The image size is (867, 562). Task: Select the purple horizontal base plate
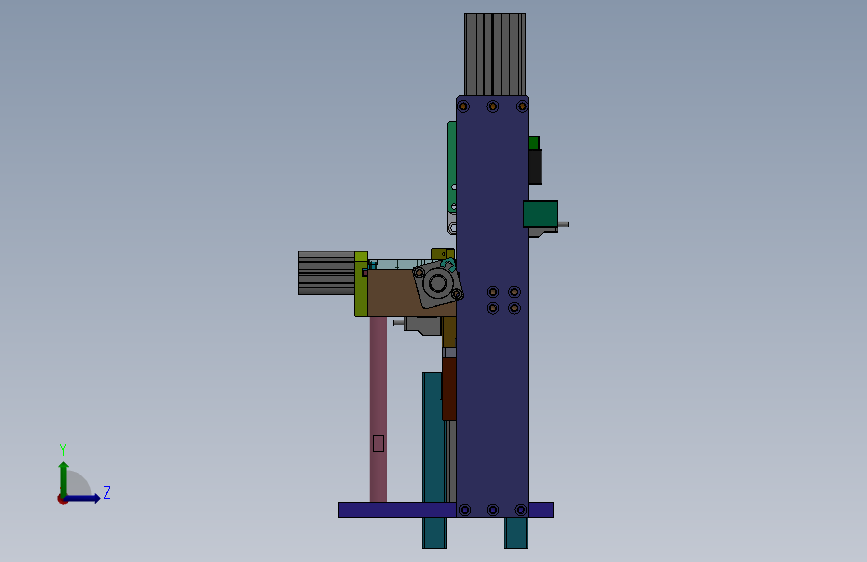tap(397, 510)
